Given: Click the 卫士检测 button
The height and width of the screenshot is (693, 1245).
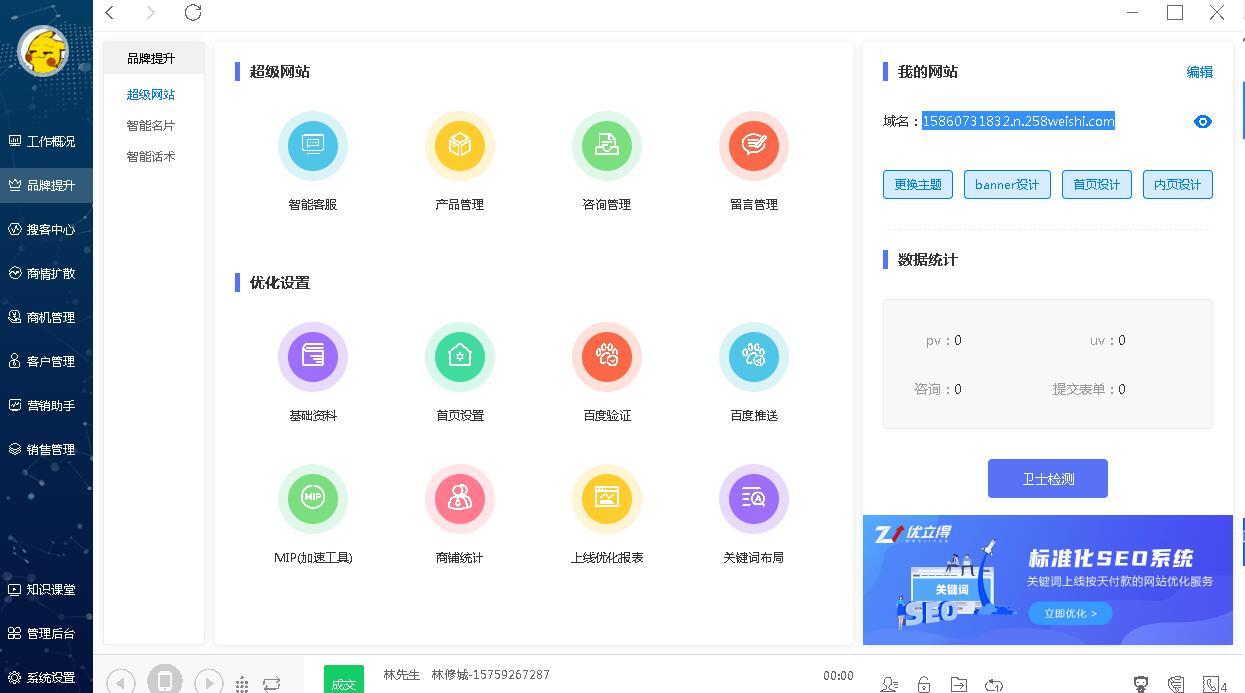Looking at the screenshot, I should (1048, 479).
